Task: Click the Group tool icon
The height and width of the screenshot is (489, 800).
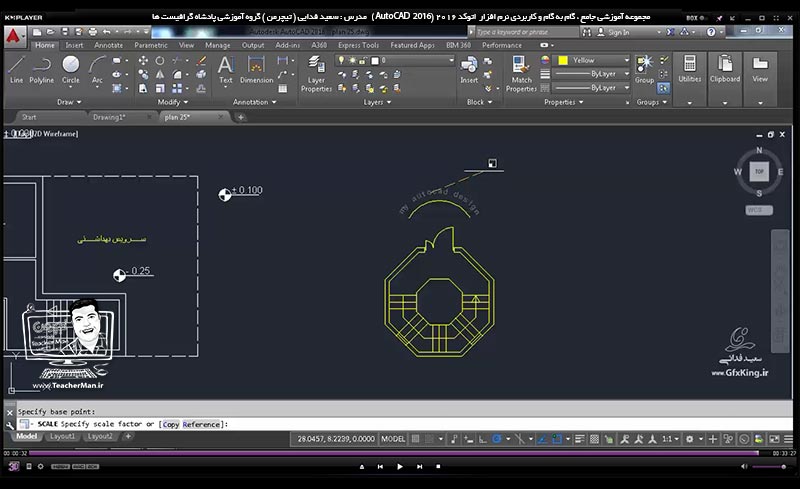Action: coord(644,69)
